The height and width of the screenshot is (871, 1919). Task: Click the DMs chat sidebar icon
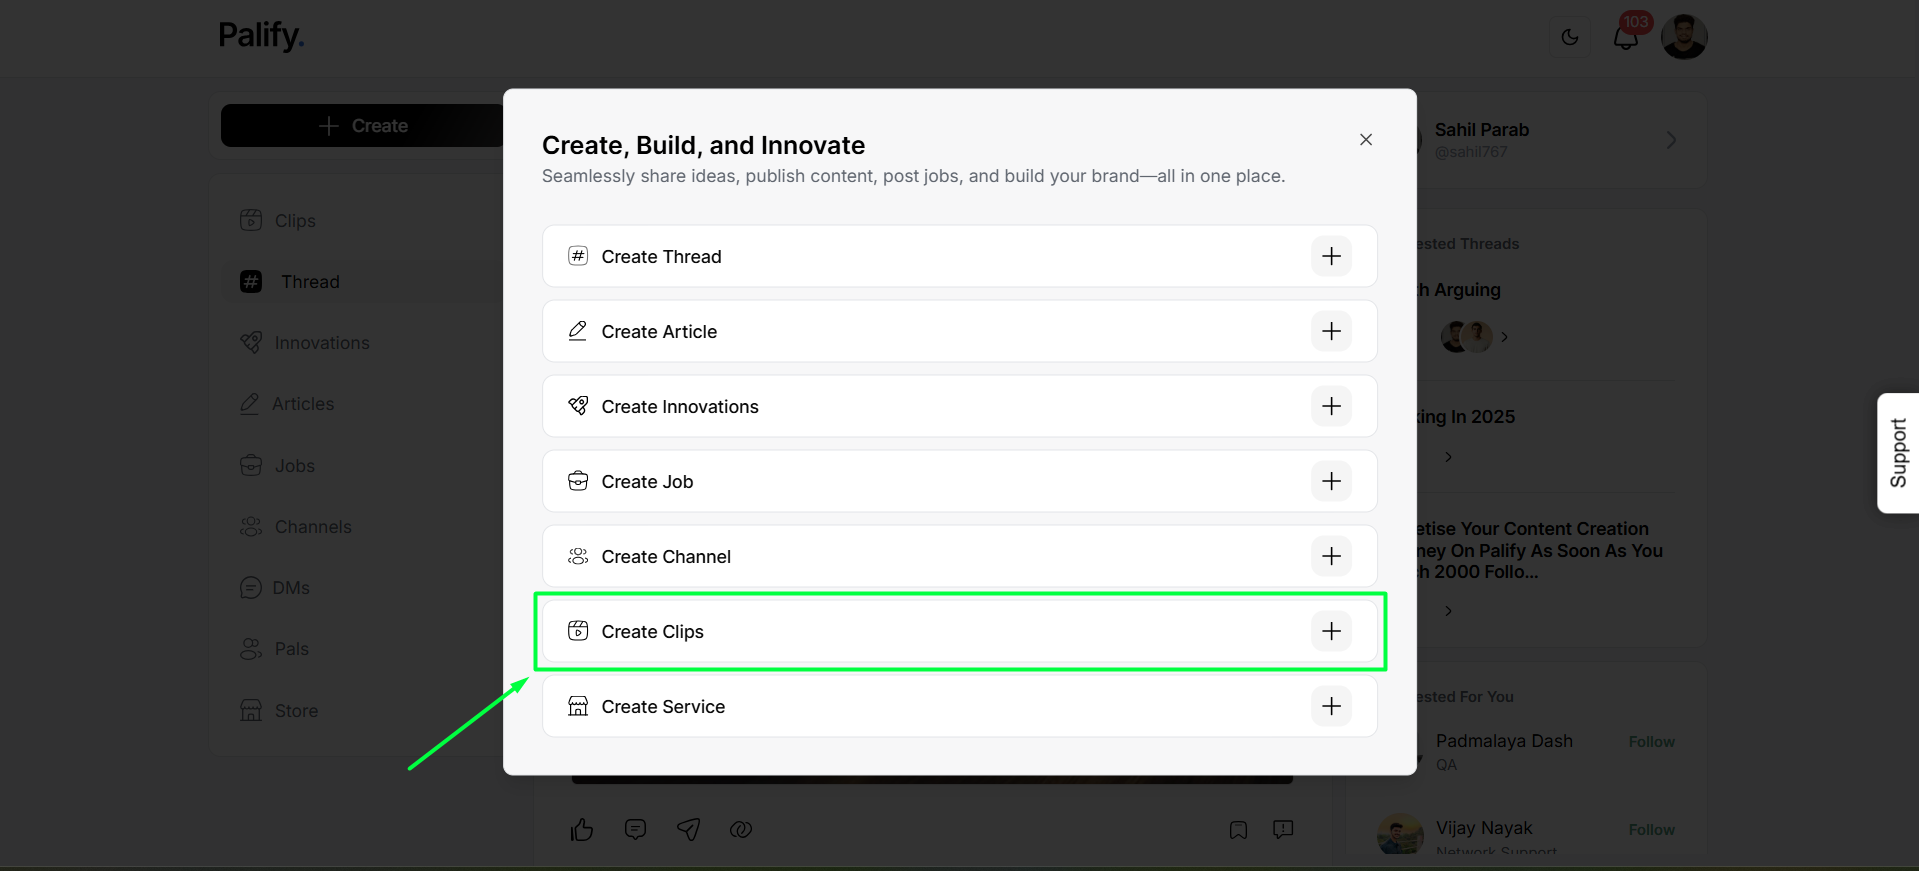(x=251, y=588)
